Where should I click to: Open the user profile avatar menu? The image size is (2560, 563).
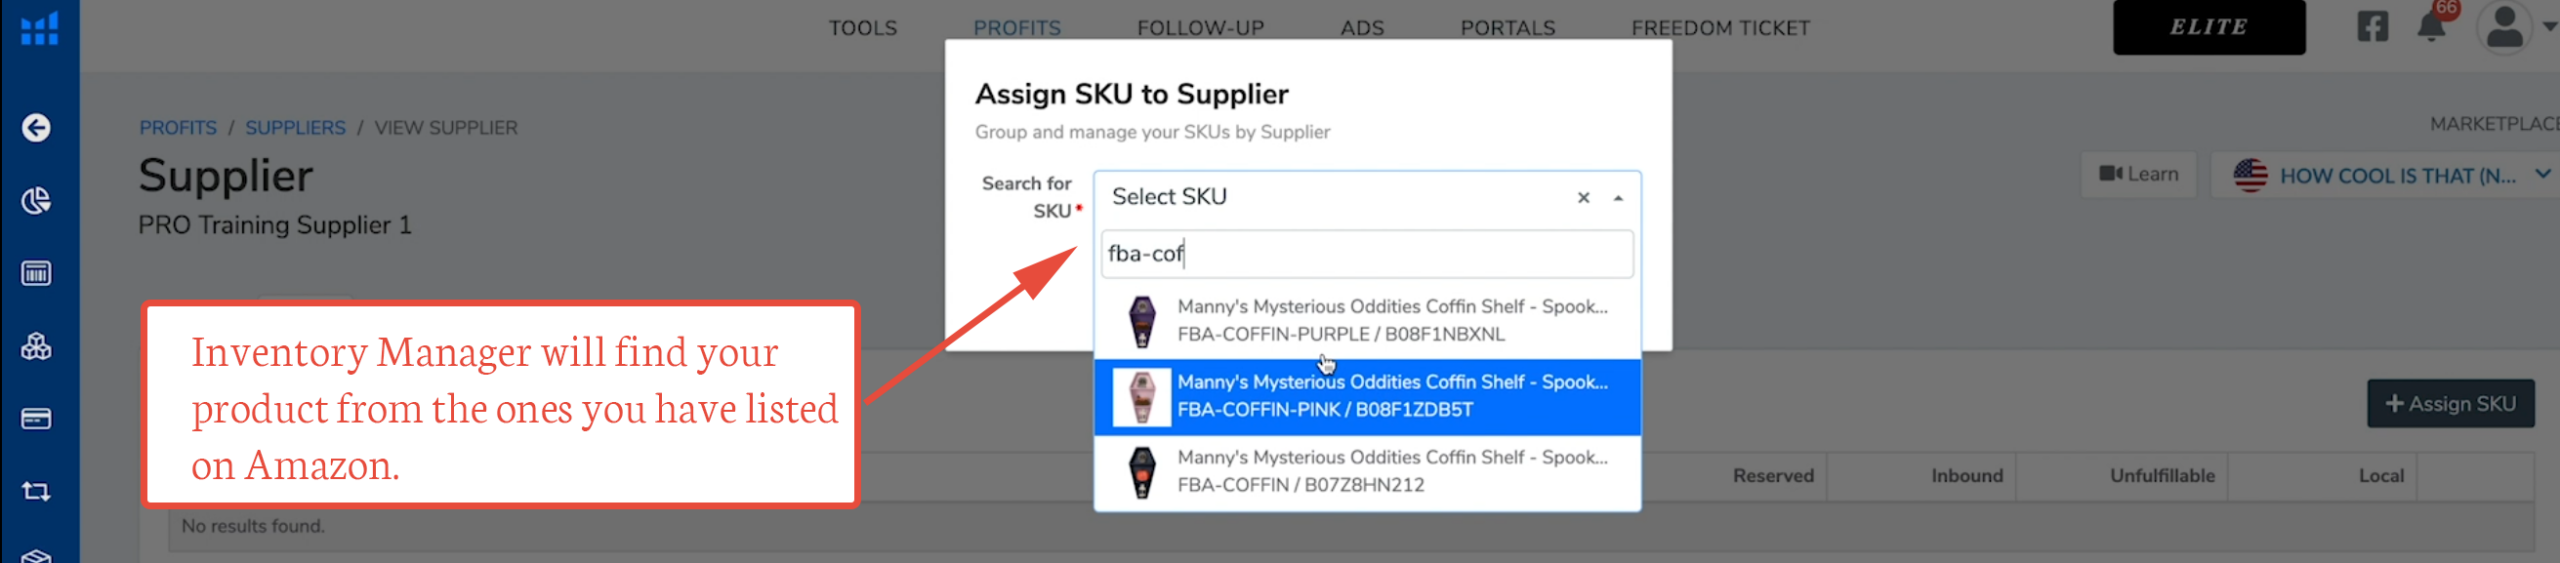point(2504,27)
